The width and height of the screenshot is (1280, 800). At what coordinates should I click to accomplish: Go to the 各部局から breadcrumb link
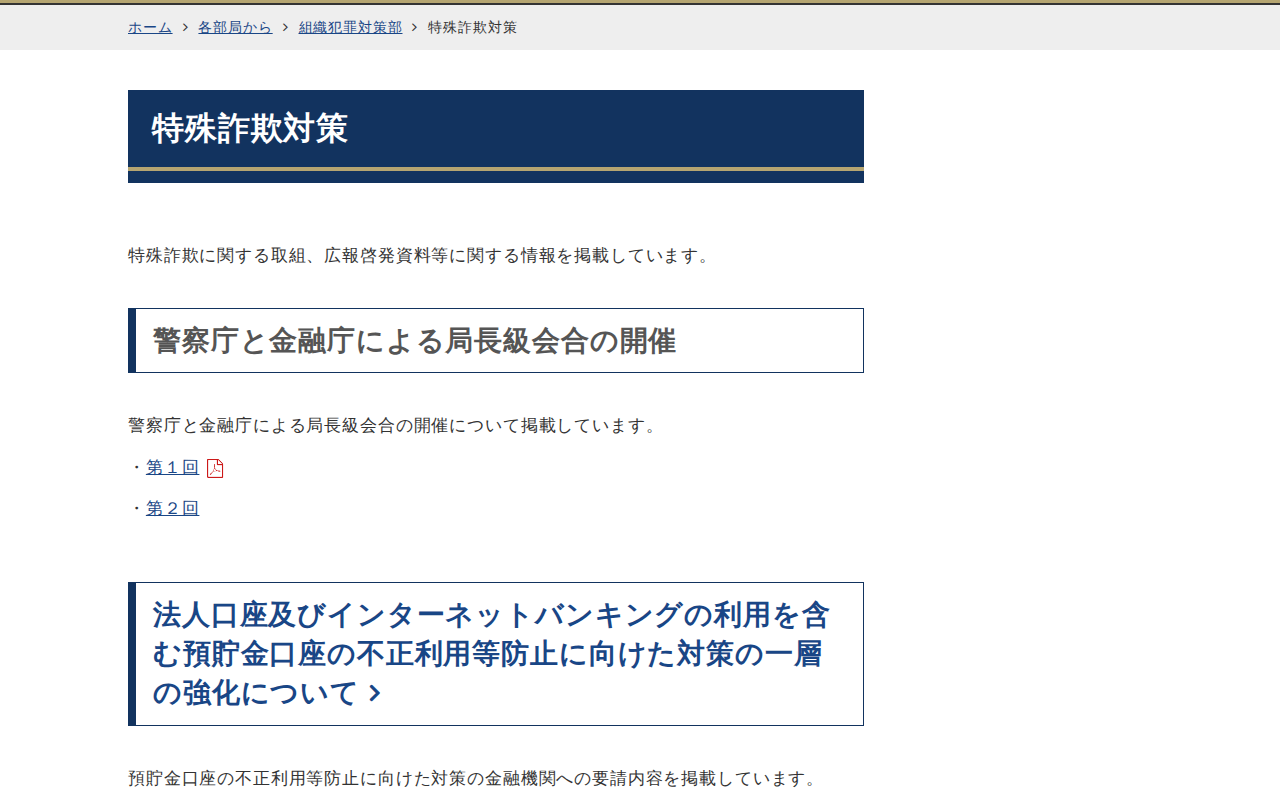235,27
